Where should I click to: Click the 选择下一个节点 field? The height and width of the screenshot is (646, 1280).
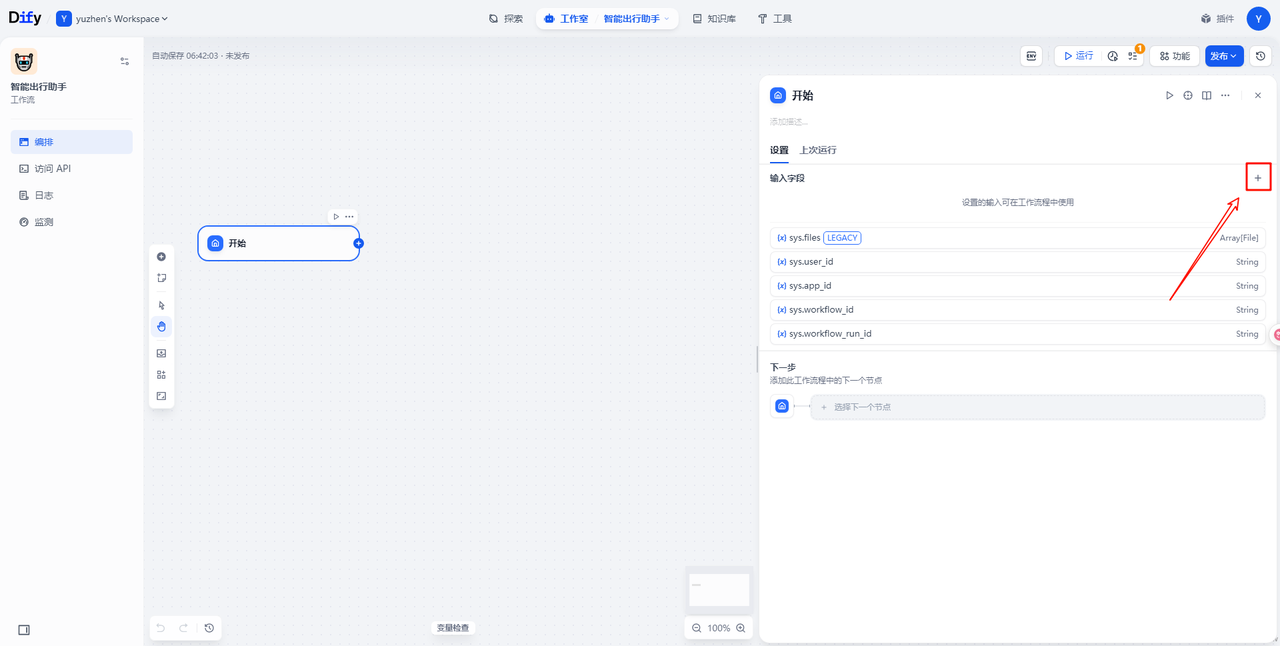tap(1037, 407)
